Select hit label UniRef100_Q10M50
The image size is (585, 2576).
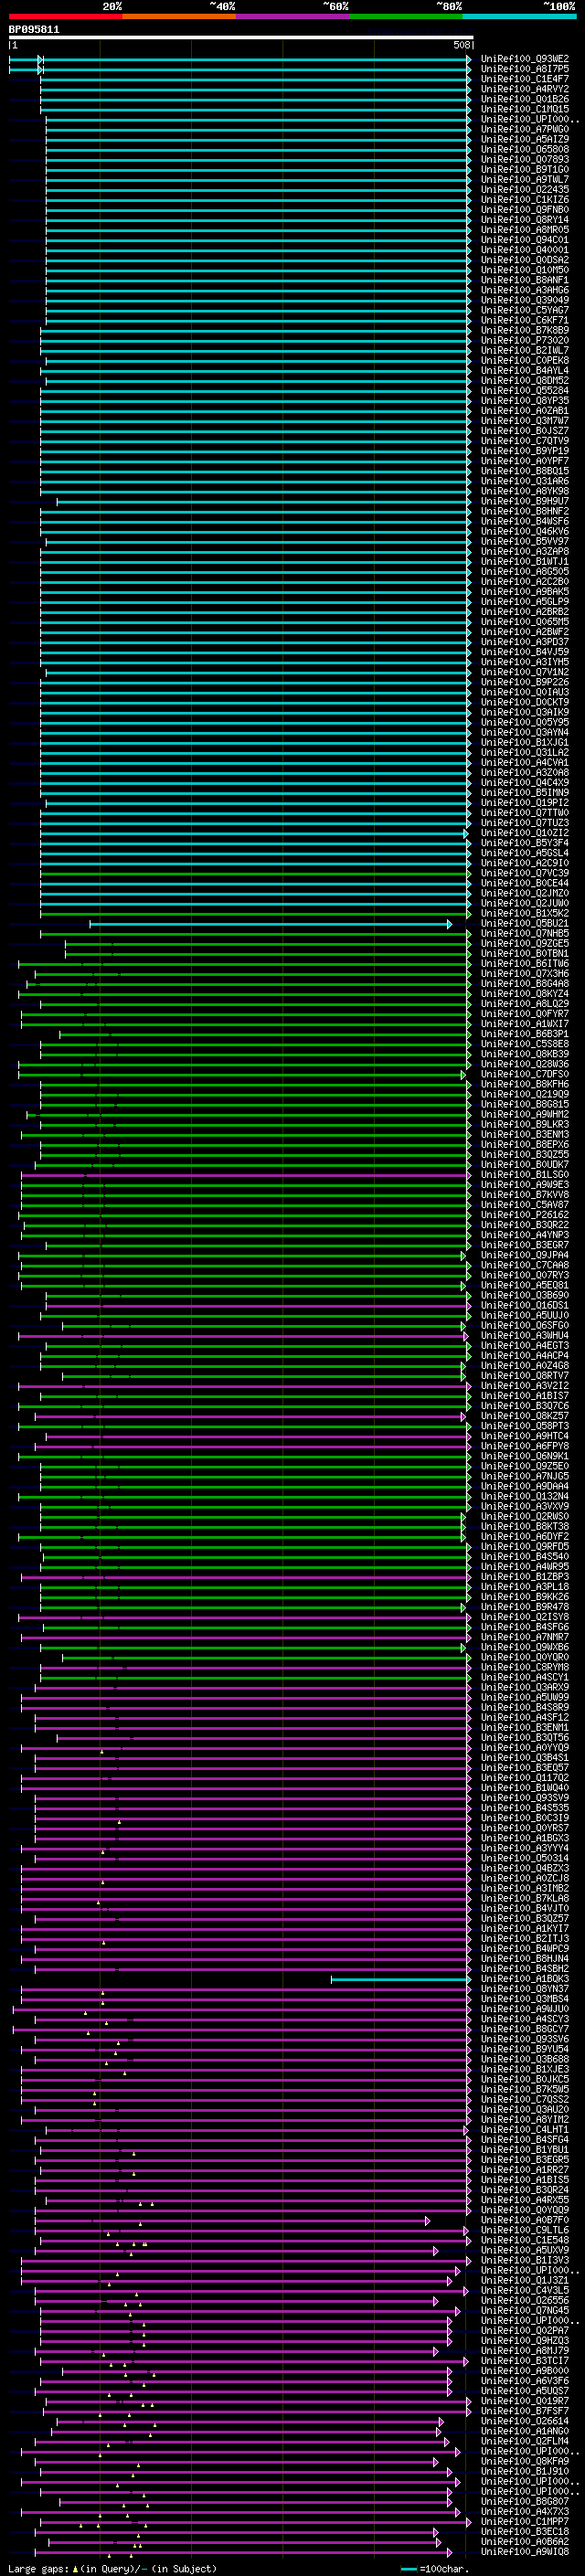[525, 270]
